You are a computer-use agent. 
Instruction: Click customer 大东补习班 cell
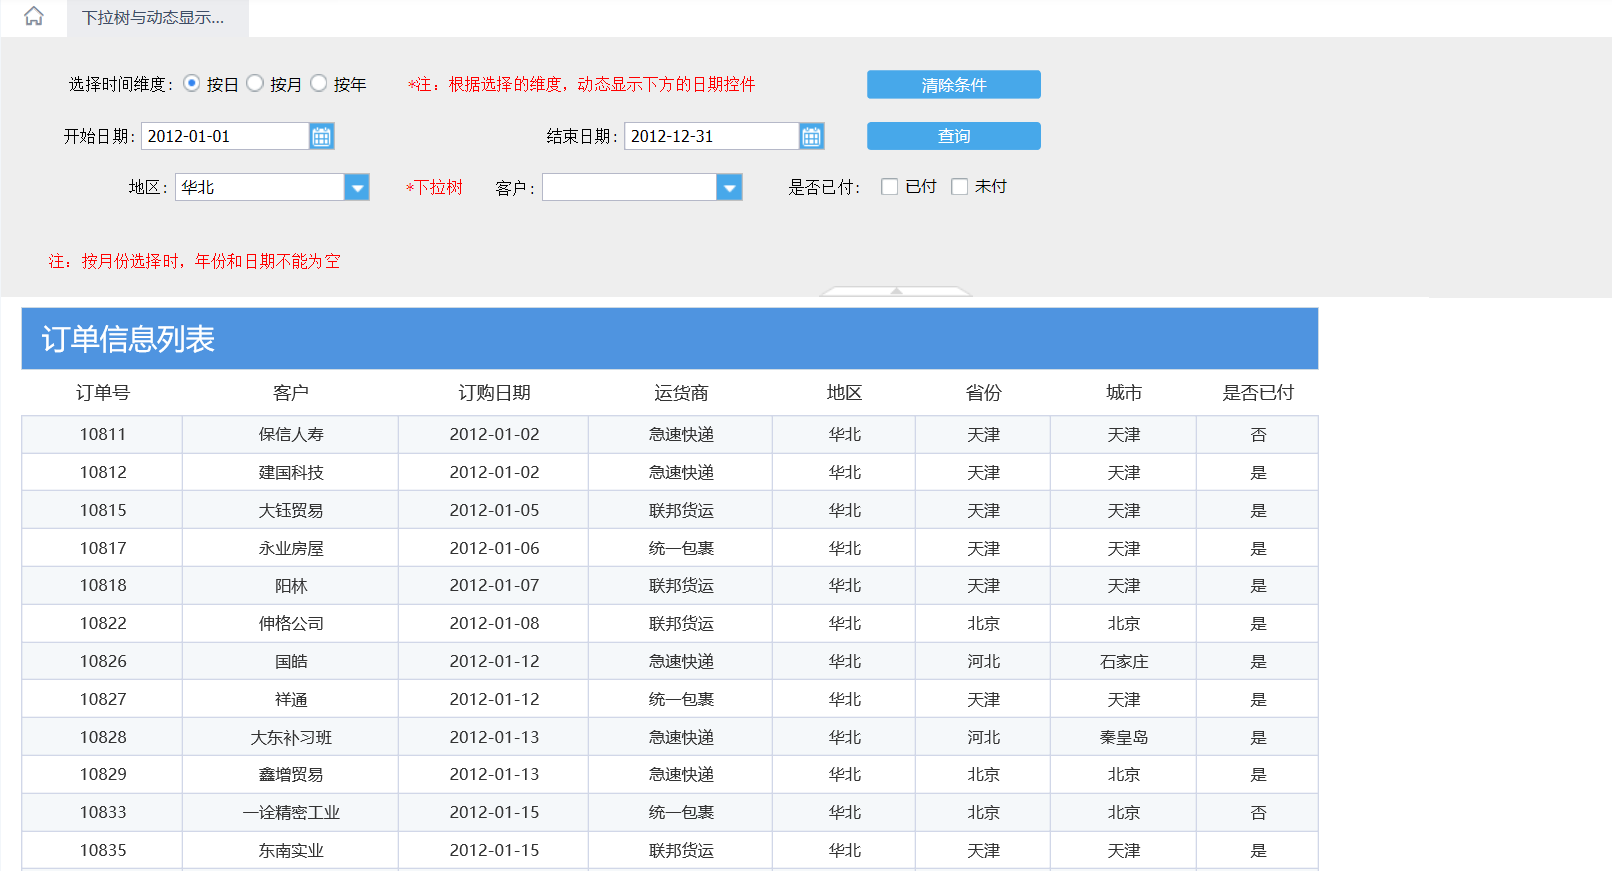[291, 737]
